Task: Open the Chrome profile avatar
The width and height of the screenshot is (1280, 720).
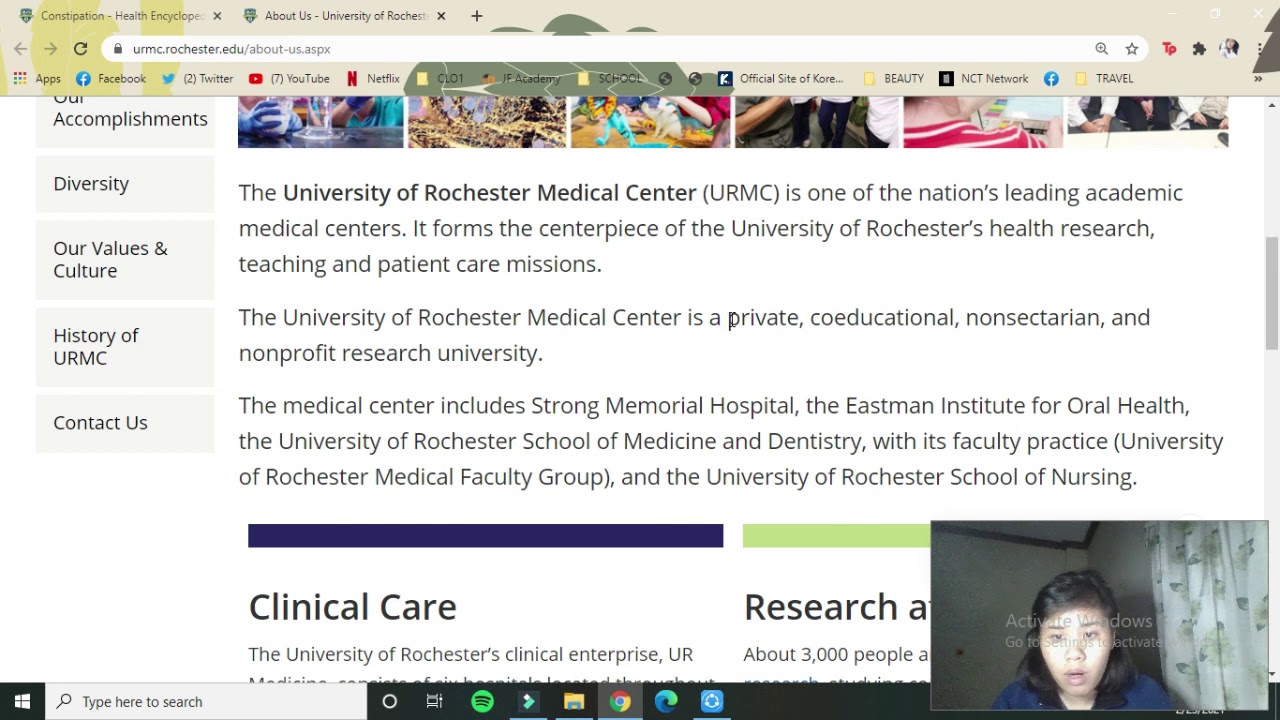Action: [1229, 48]
